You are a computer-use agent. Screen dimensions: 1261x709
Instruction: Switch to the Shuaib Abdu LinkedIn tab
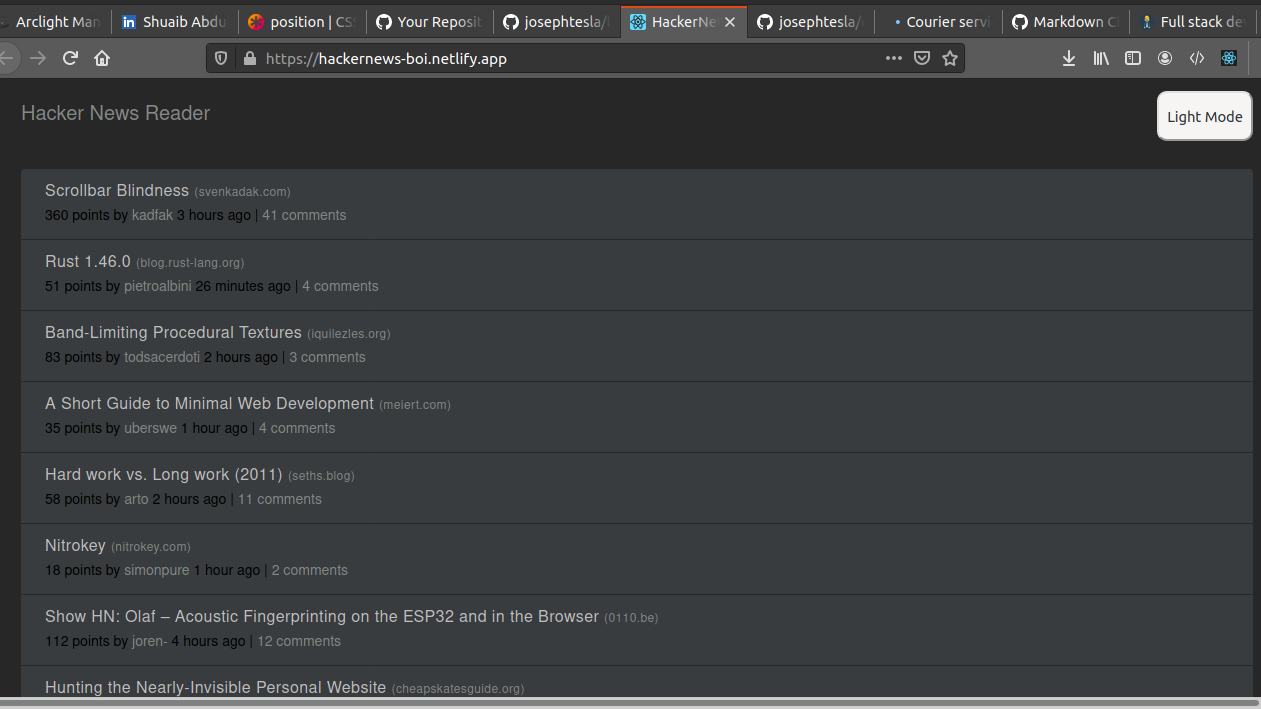tap(173, 21)
